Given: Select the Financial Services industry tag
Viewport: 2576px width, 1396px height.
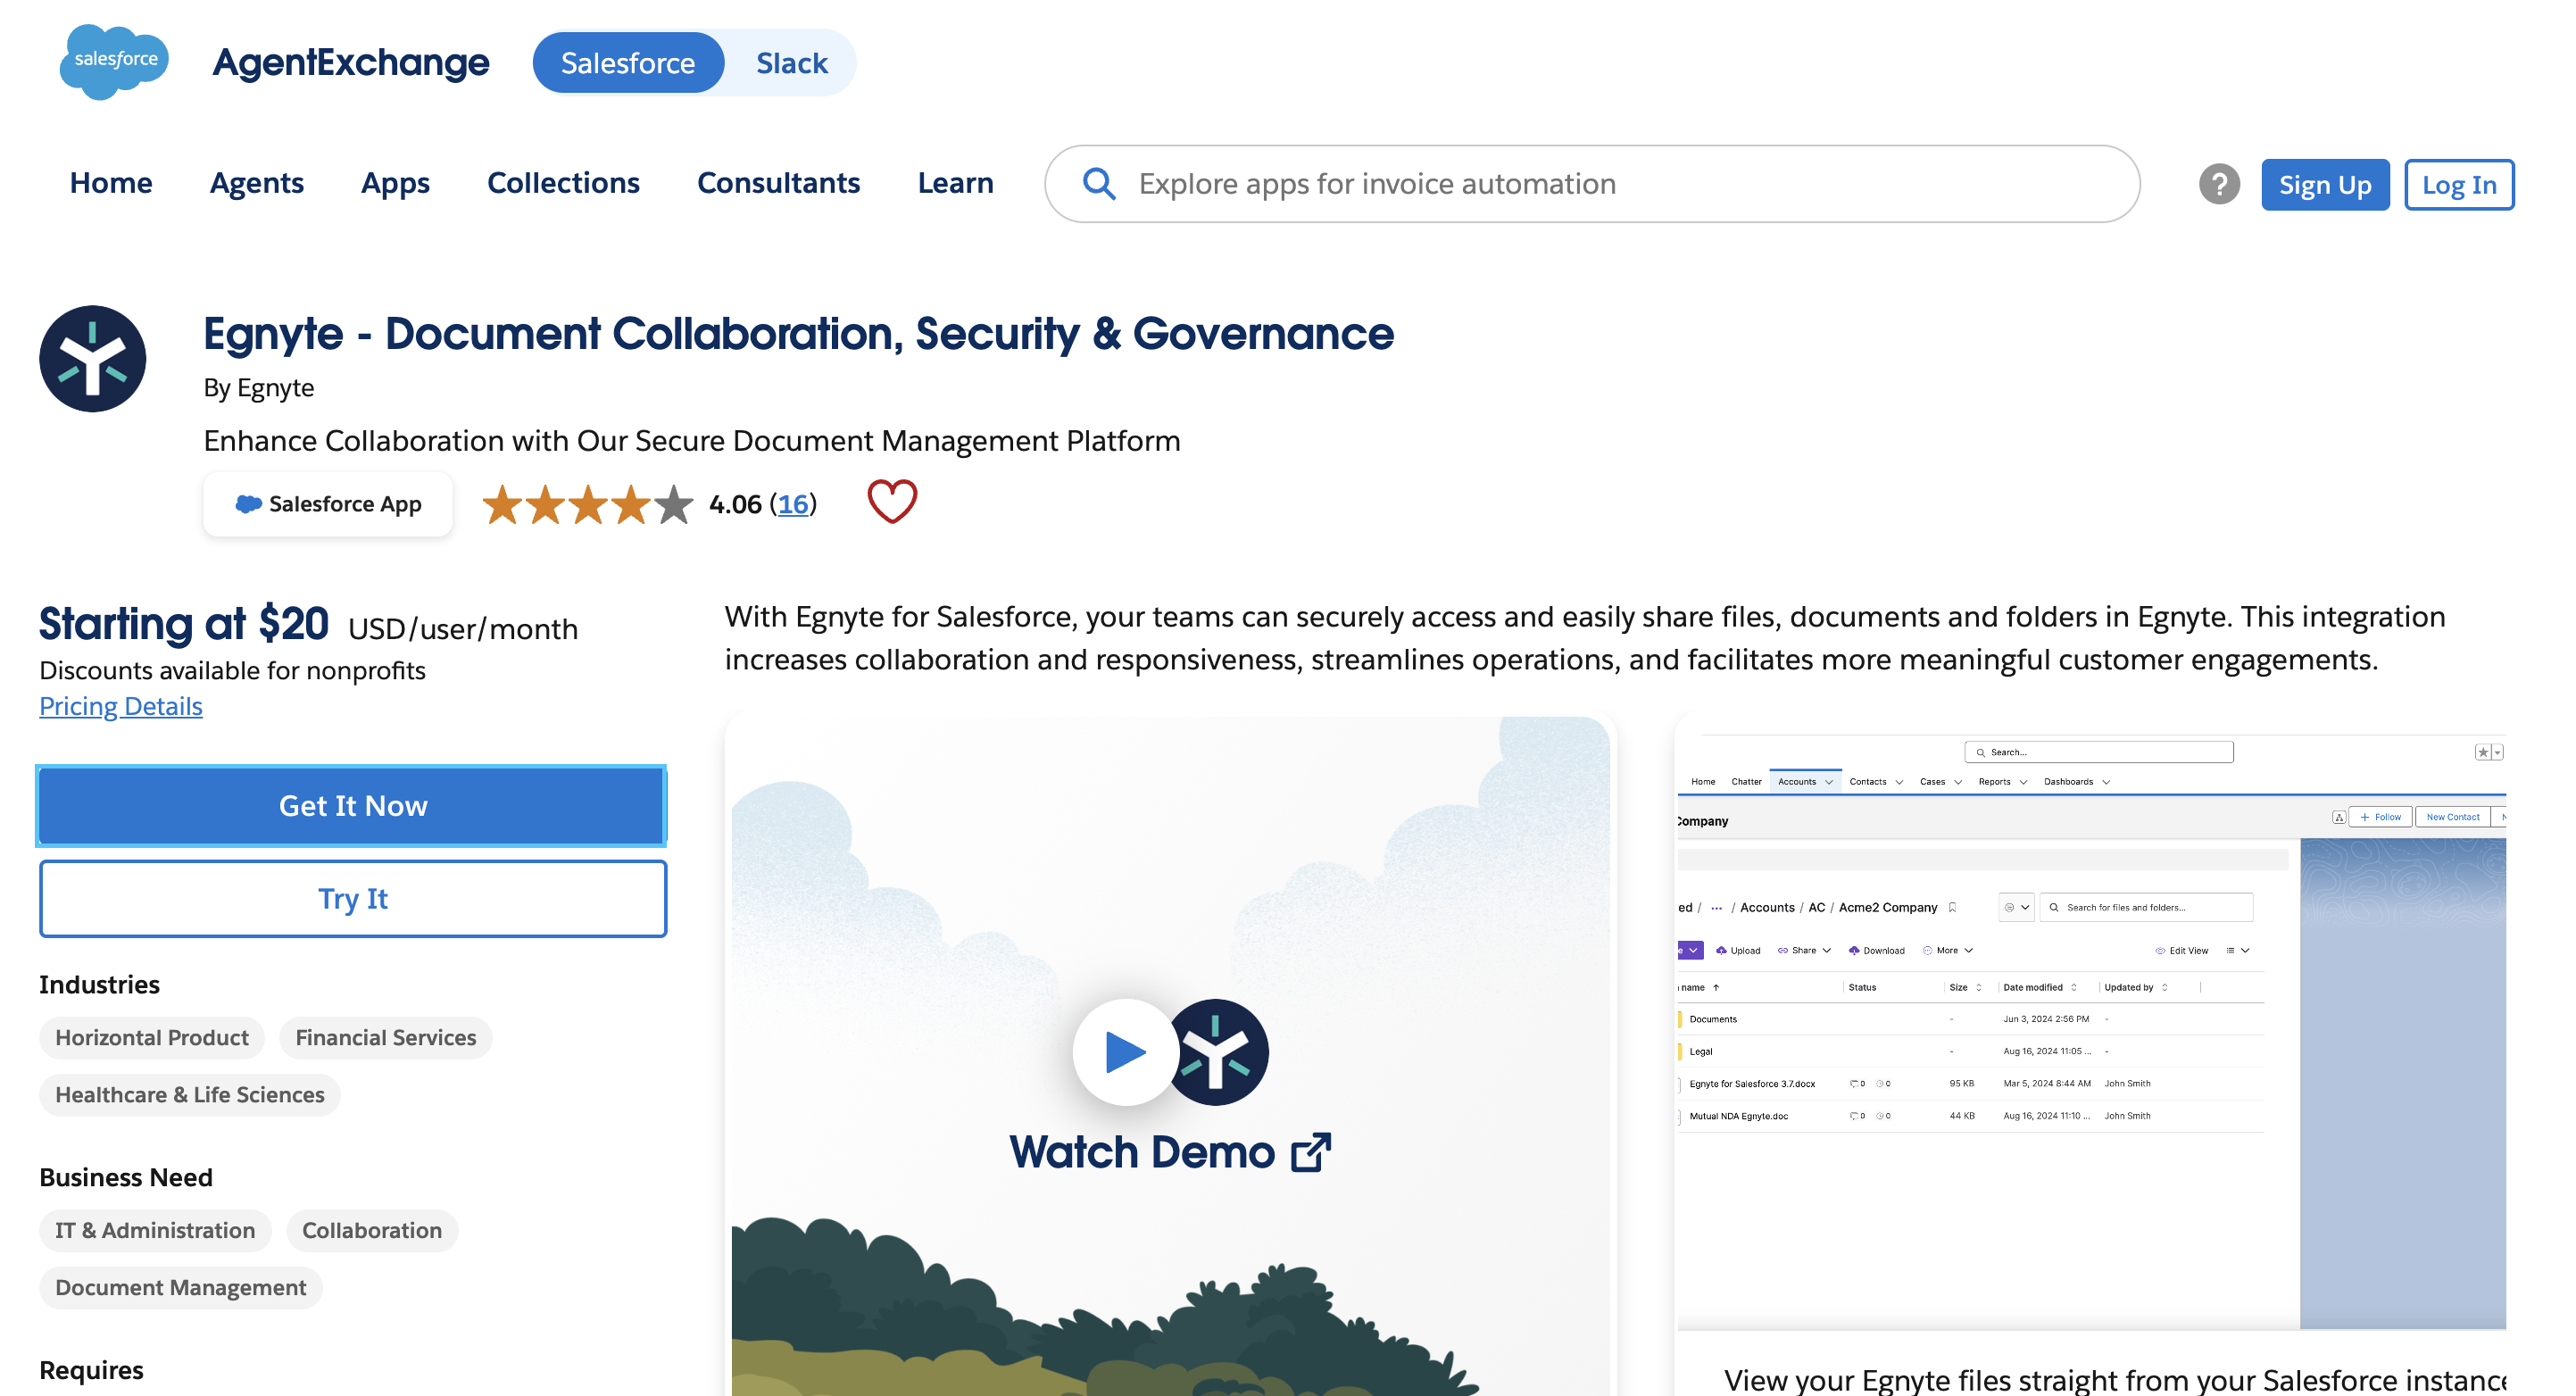Looking at the screenshot, I should pos(385,1038).
